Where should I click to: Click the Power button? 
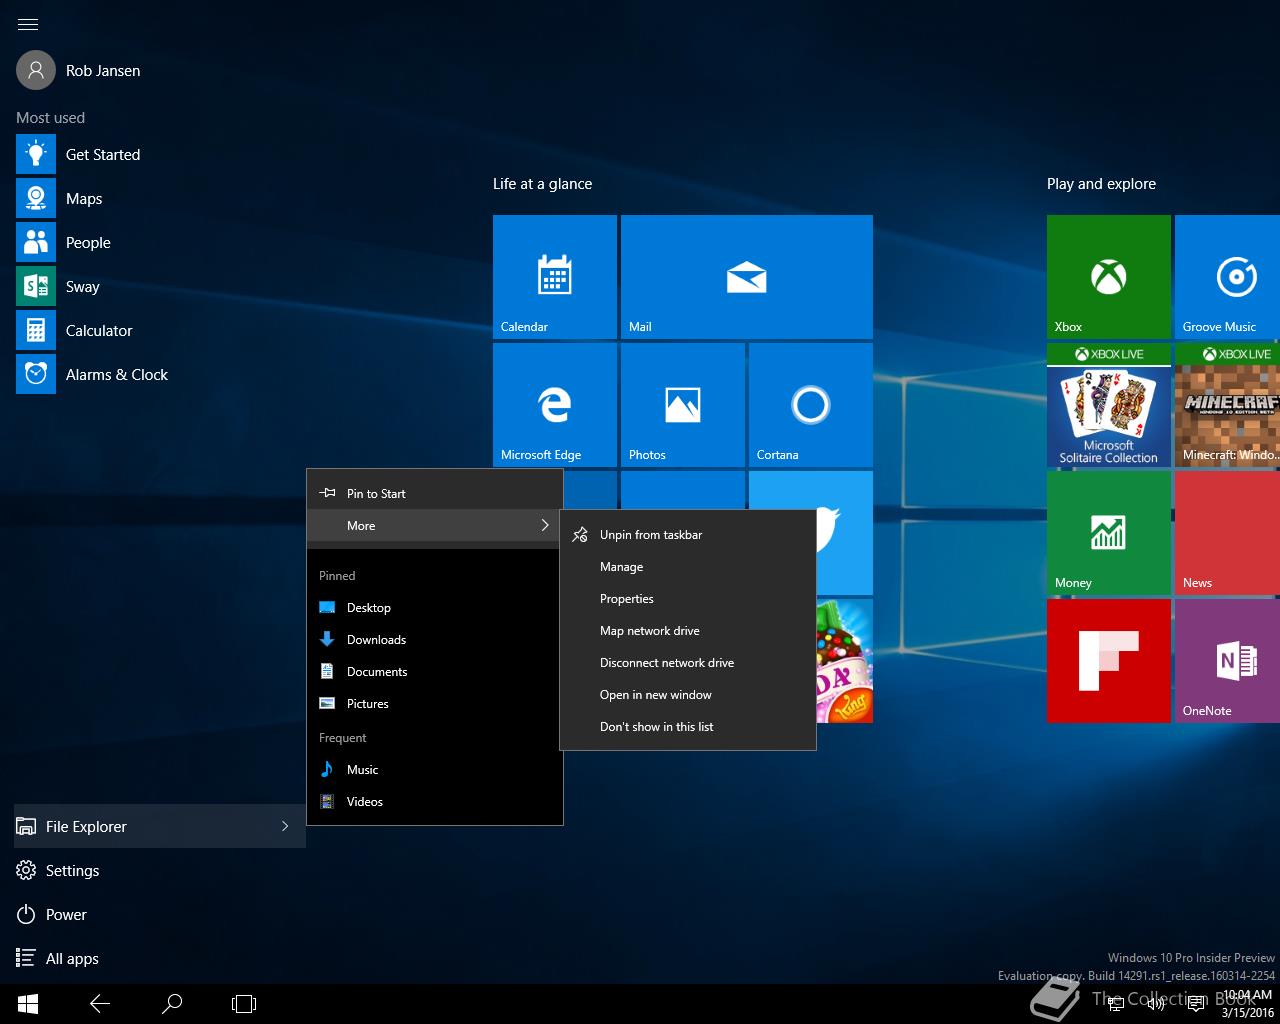click(160, 914)
